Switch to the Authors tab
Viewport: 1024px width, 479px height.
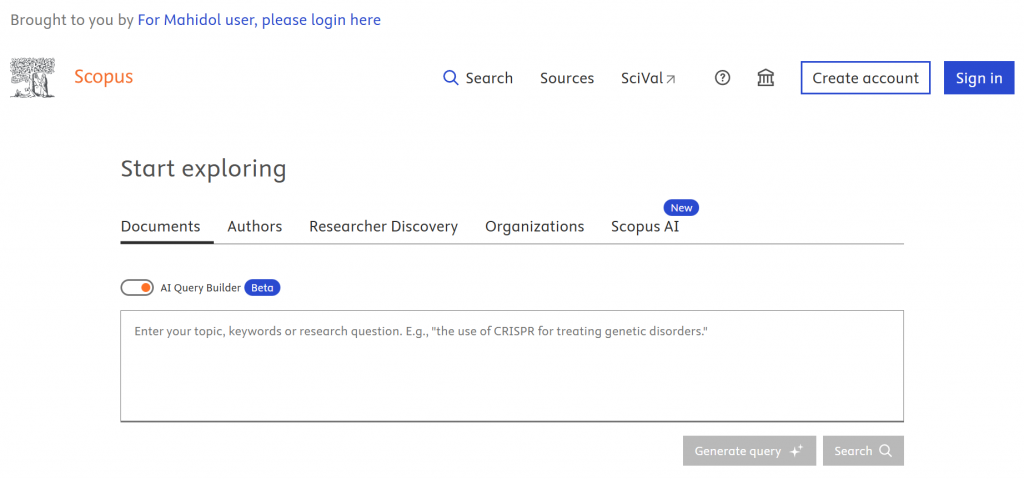tap(254, 227)
